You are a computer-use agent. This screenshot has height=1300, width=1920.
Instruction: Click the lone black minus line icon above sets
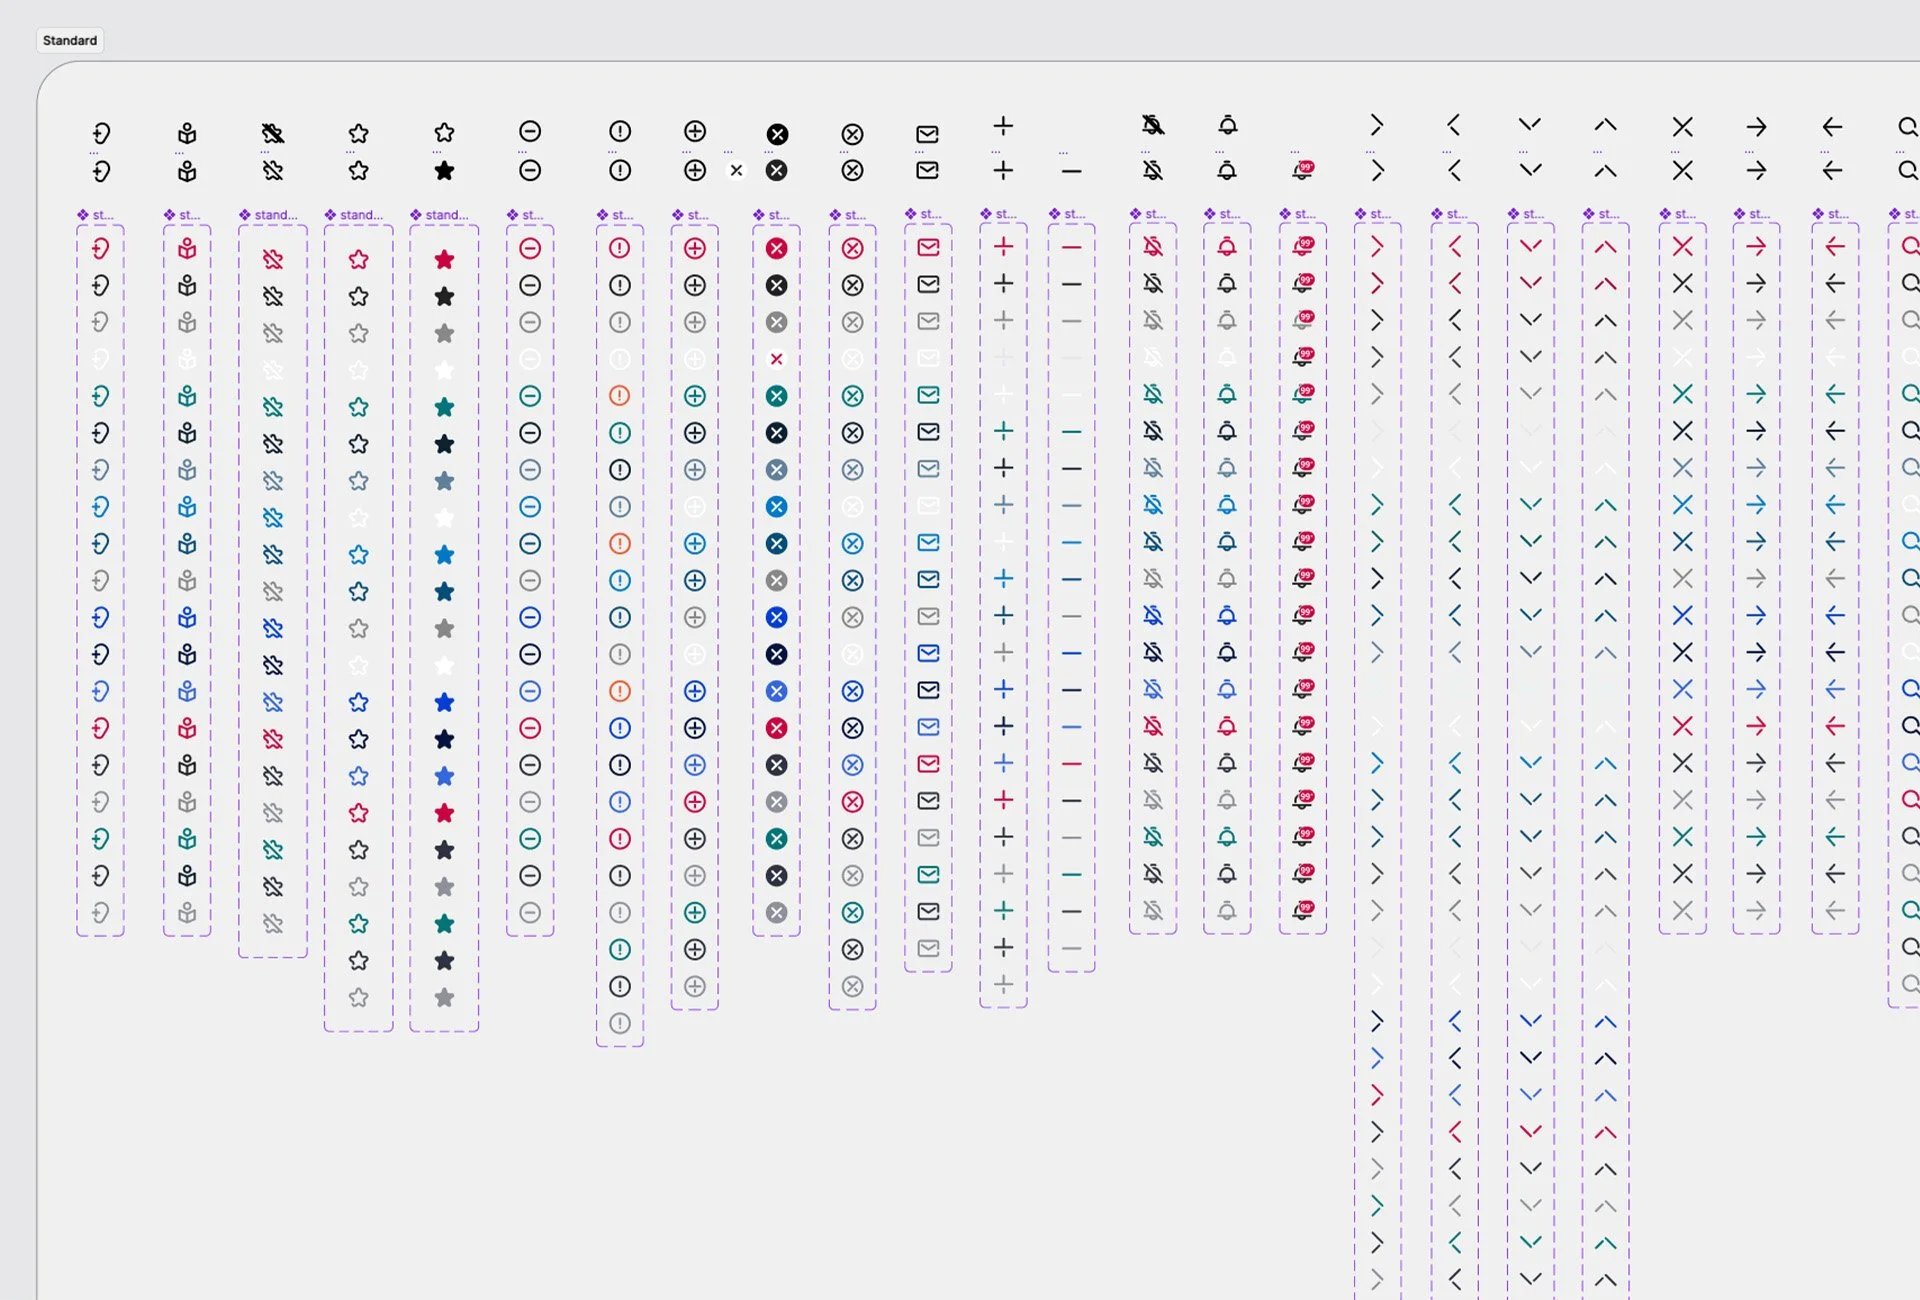(1071, 172)
